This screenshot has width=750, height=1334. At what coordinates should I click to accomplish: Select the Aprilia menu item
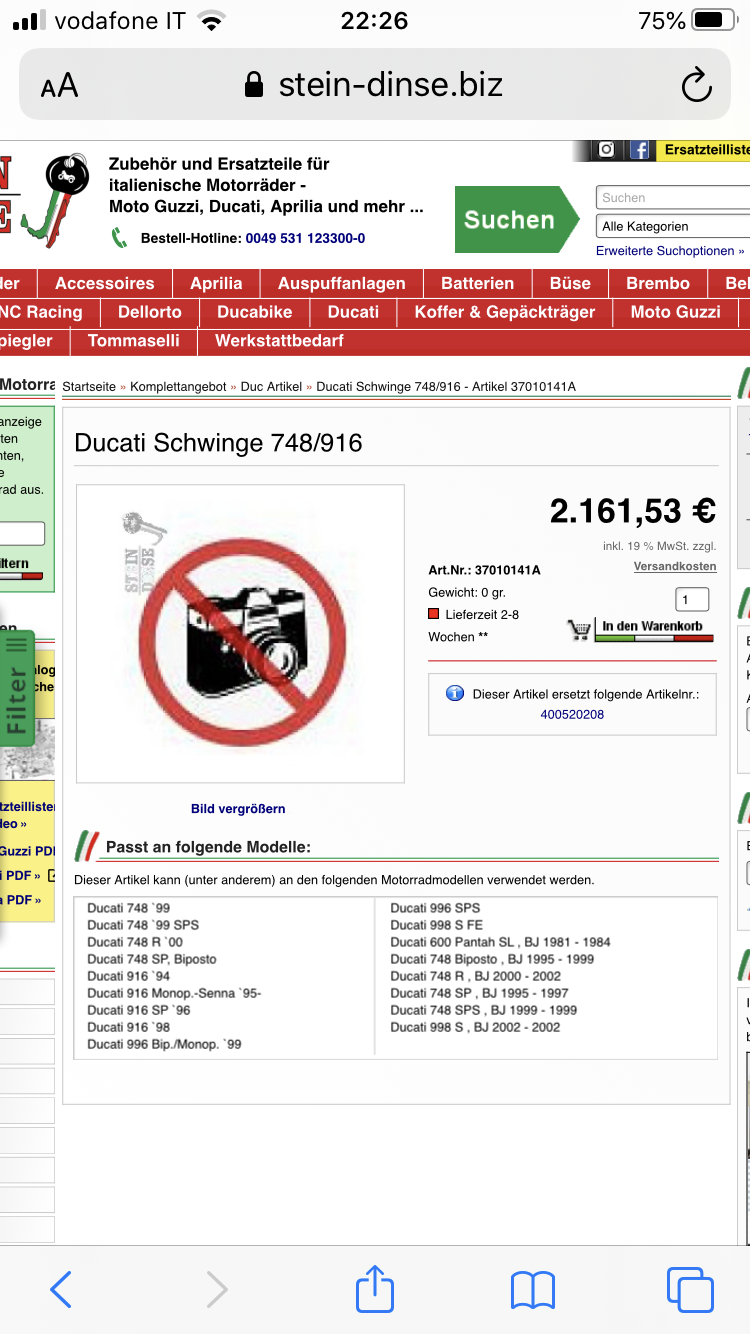click(x=216, y=283)
